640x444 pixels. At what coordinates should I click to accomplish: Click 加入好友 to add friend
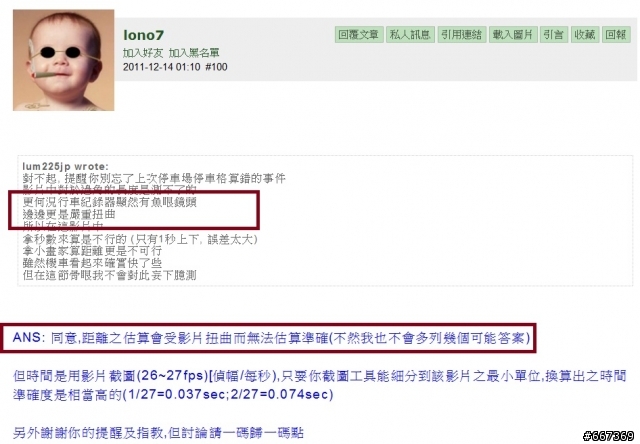click(x=143, y=53)
